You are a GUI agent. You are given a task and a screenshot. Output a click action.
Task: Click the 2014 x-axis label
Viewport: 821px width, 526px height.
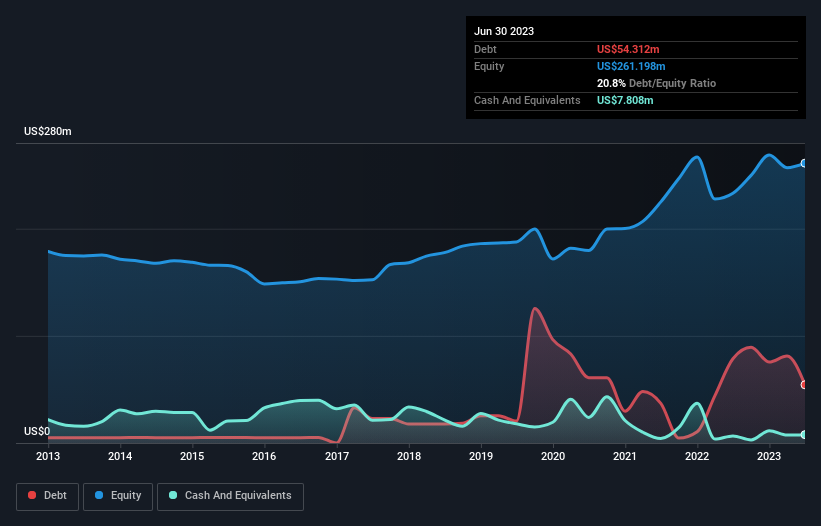(120, 456)
